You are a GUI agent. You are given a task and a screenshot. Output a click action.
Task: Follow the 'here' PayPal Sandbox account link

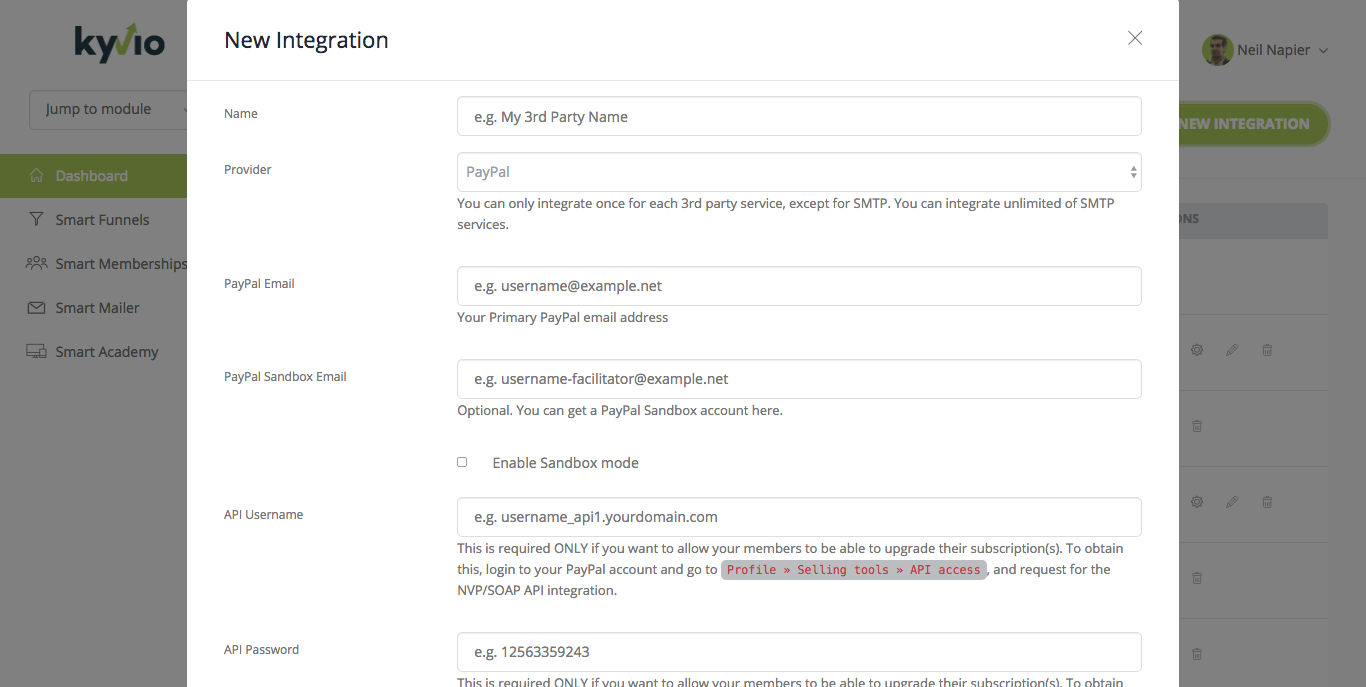(x=766, y=410)
